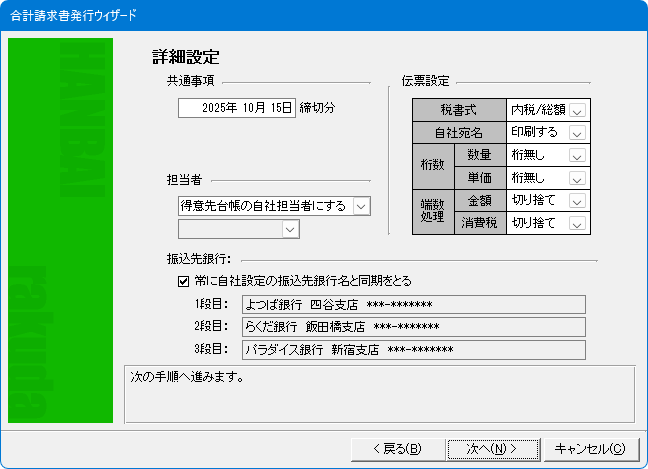Click the 2段目 らくだ銀行 field

[x=413, y=327]
